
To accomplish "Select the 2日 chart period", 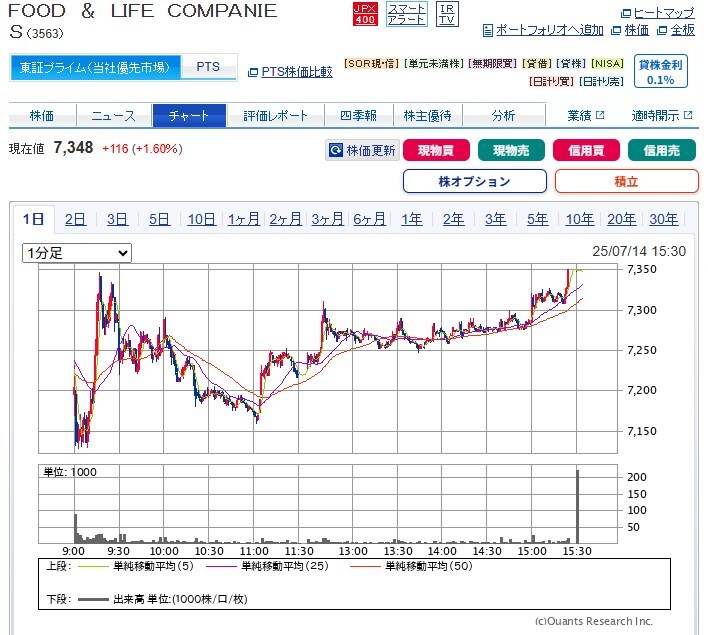I will (75, 219).
